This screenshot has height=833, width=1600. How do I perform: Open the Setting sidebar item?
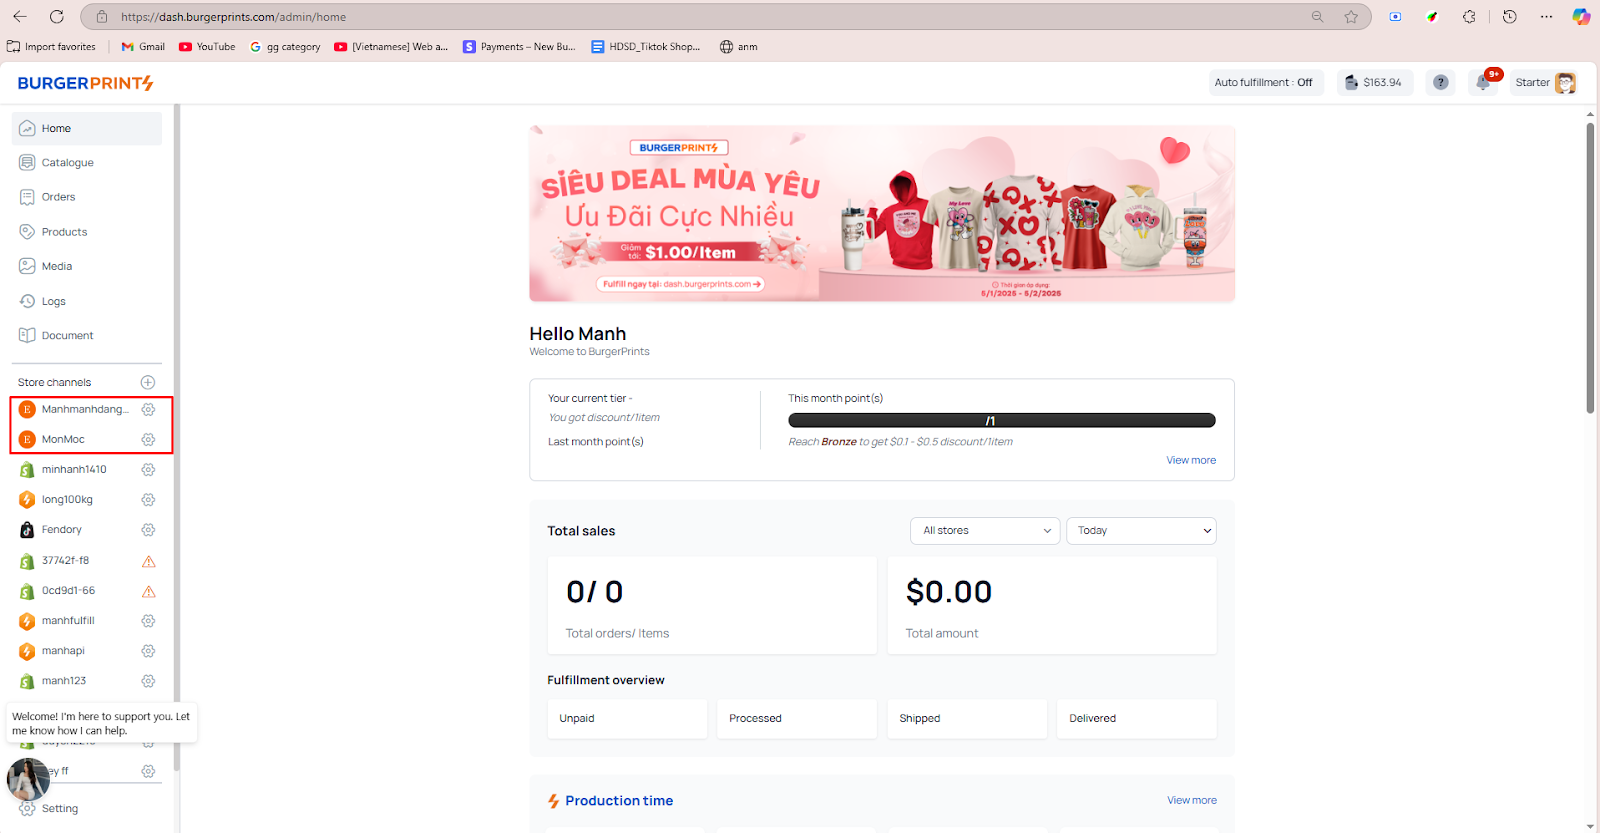coord(60,808)
